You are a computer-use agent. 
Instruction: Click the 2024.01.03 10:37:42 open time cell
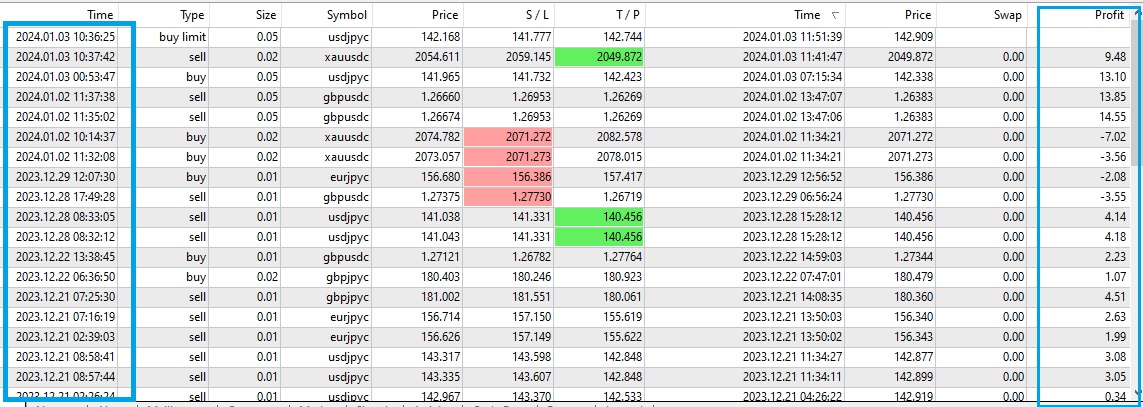pyautogui.click(x=65, y=57)
